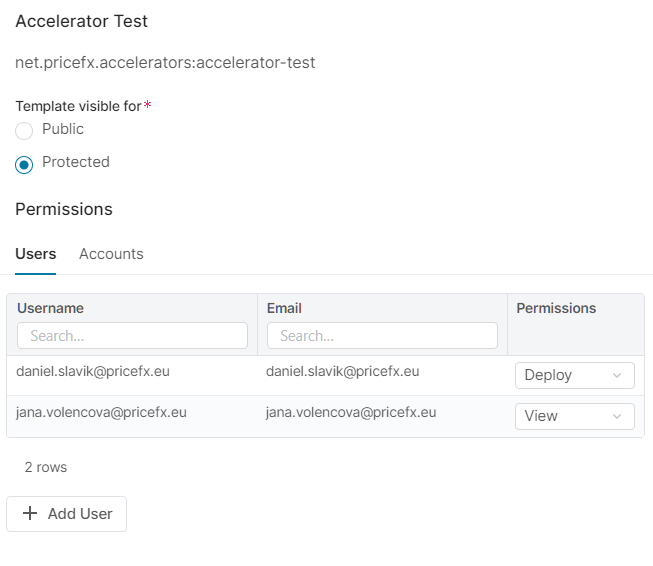
Task: Focus the Username search field
Action: click(x=132, y=336)
